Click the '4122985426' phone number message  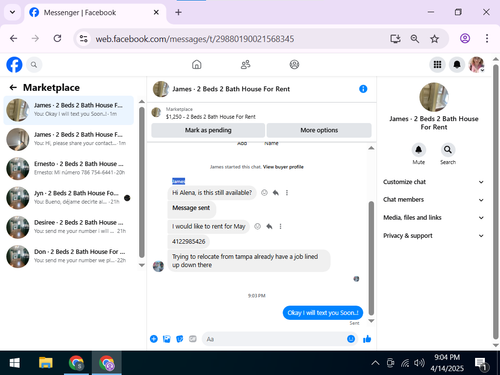189,242
